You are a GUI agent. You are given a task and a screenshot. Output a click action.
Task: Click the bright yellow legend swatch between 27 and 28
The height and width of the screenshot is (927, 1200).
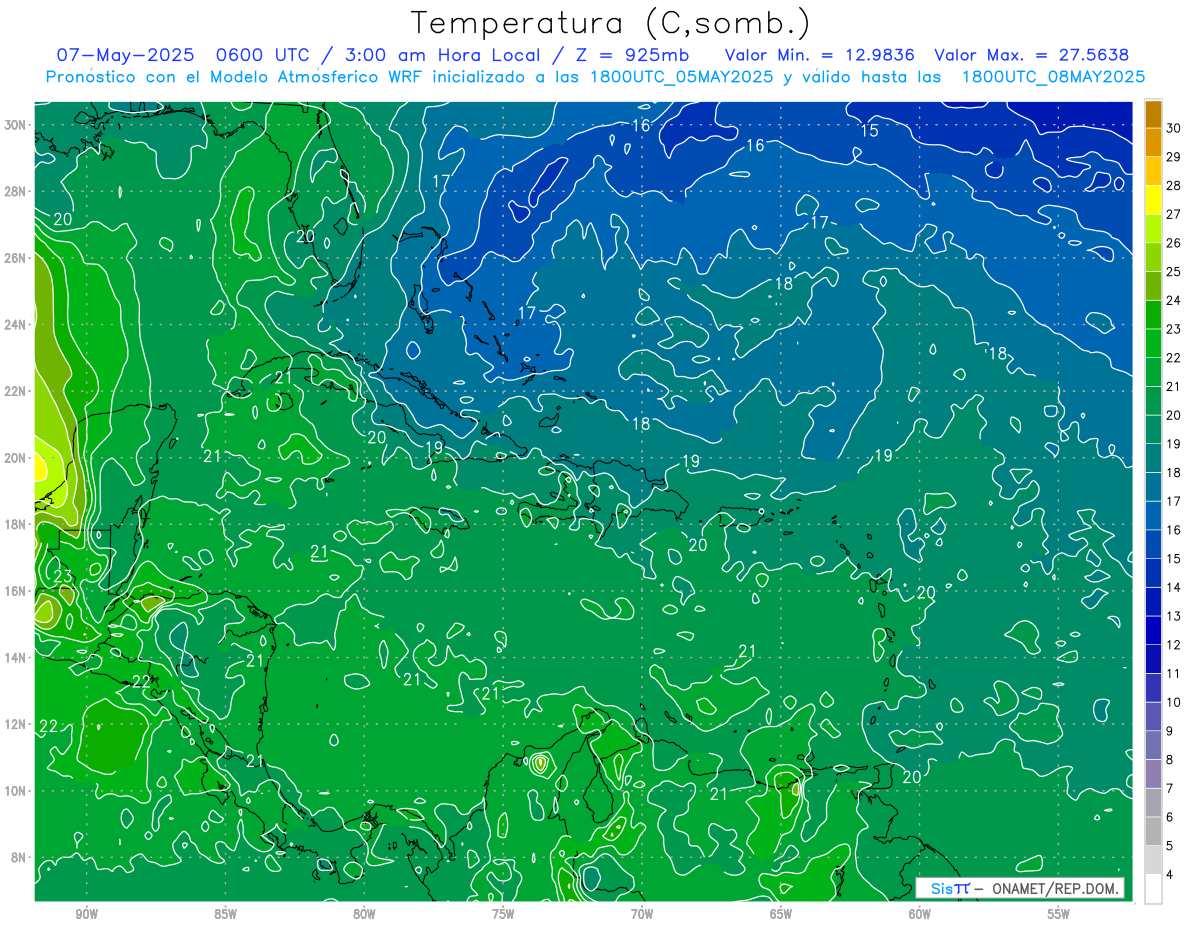point(1153,200)
